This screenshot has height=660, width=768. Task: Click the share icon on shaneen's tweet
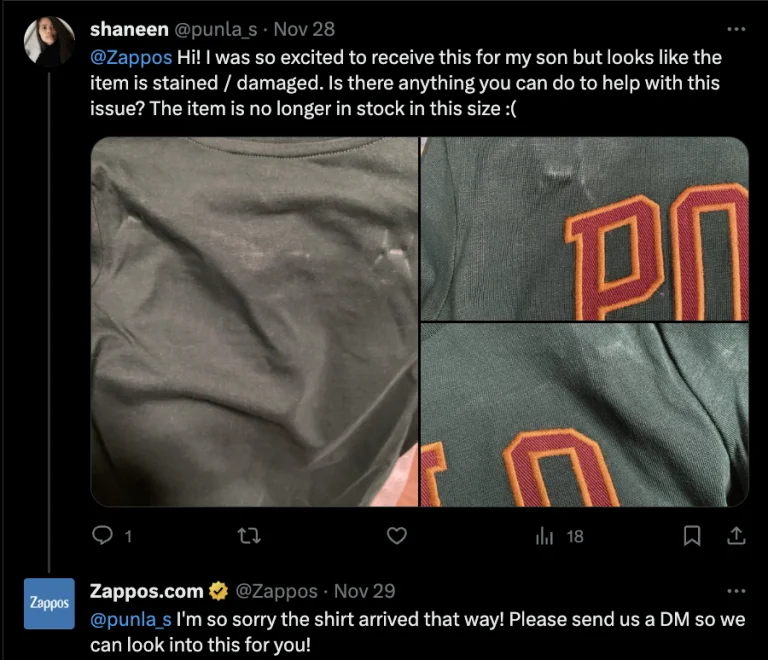point(735,537)
